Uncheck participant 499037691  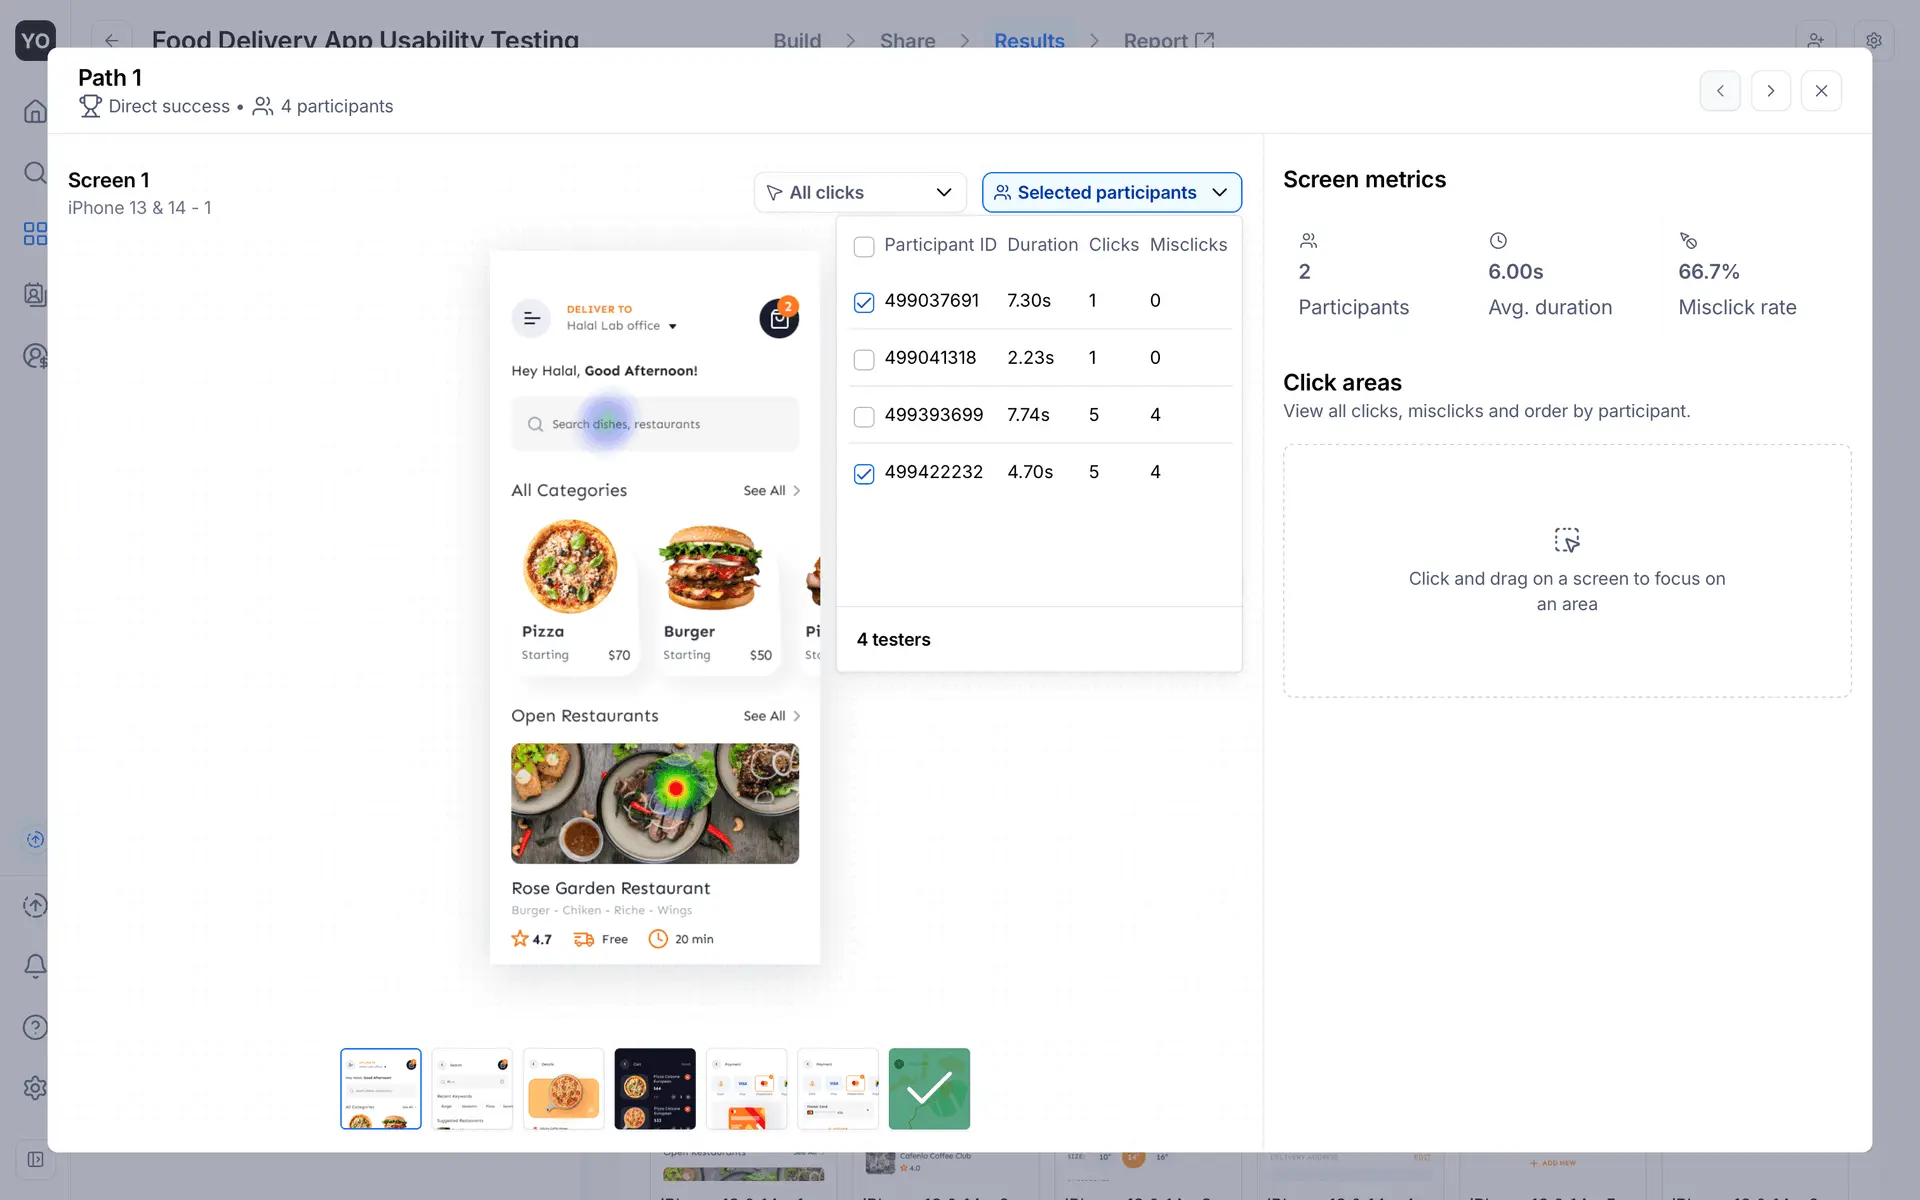[x=864, y=302]
